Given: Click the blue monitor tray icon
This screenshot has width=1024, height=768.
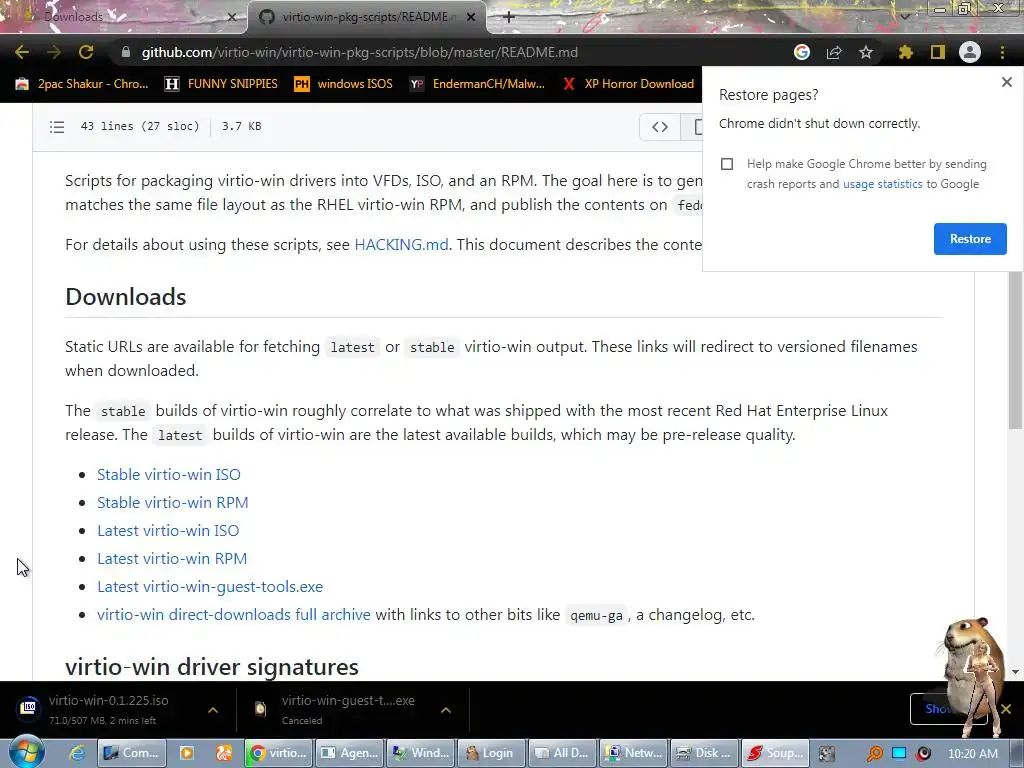Looking at the screenshot, I should [899, 754].
